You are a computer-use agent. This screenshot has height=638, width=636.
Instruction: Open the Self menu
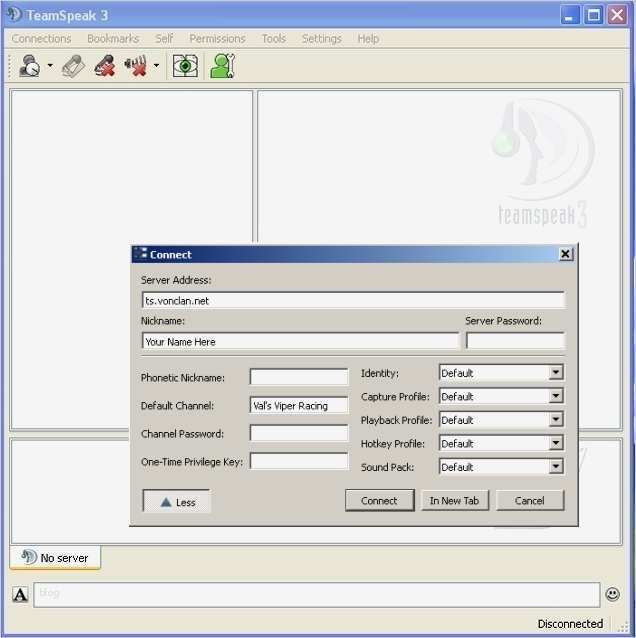(164, 39)
